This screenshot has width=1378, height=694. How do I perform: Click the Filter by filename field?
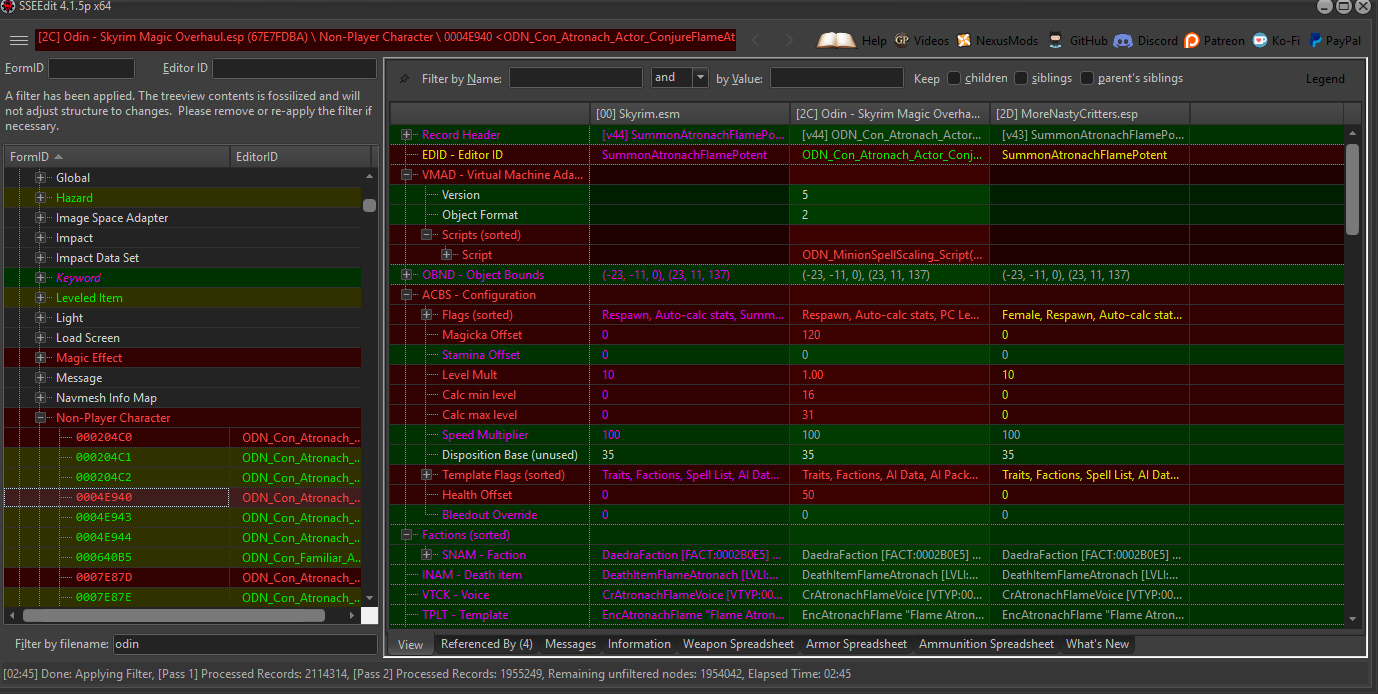[244, 645]
